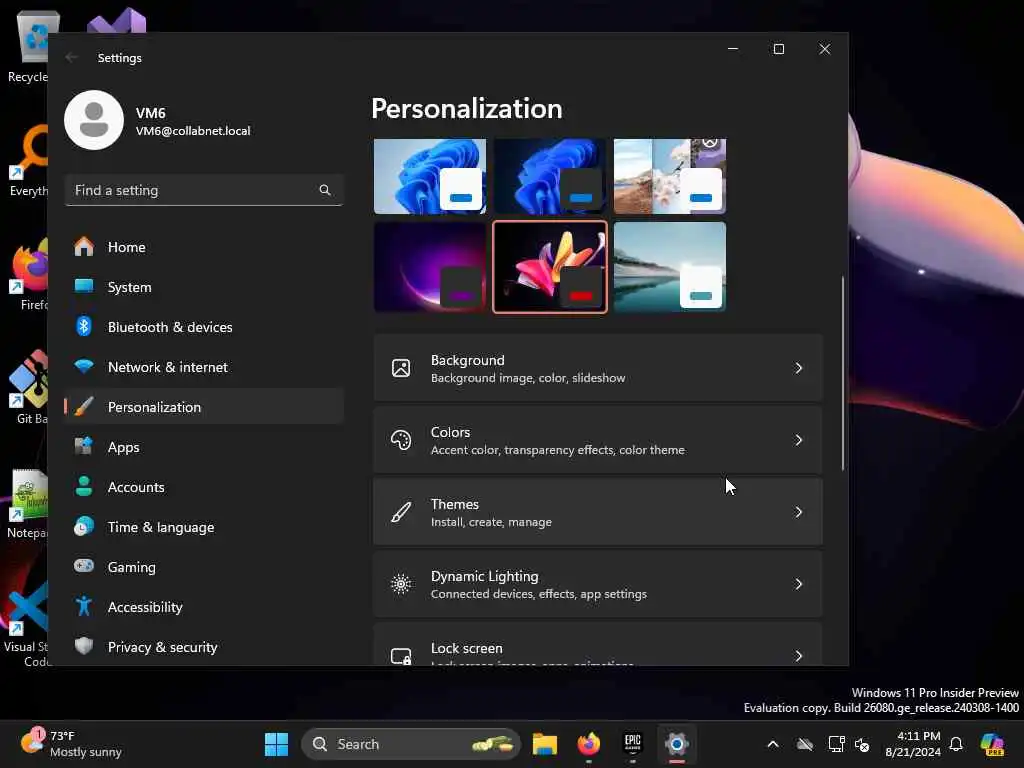Open Apps settings category
This screenshot has width=1024, height=768.
coord(204,447)
